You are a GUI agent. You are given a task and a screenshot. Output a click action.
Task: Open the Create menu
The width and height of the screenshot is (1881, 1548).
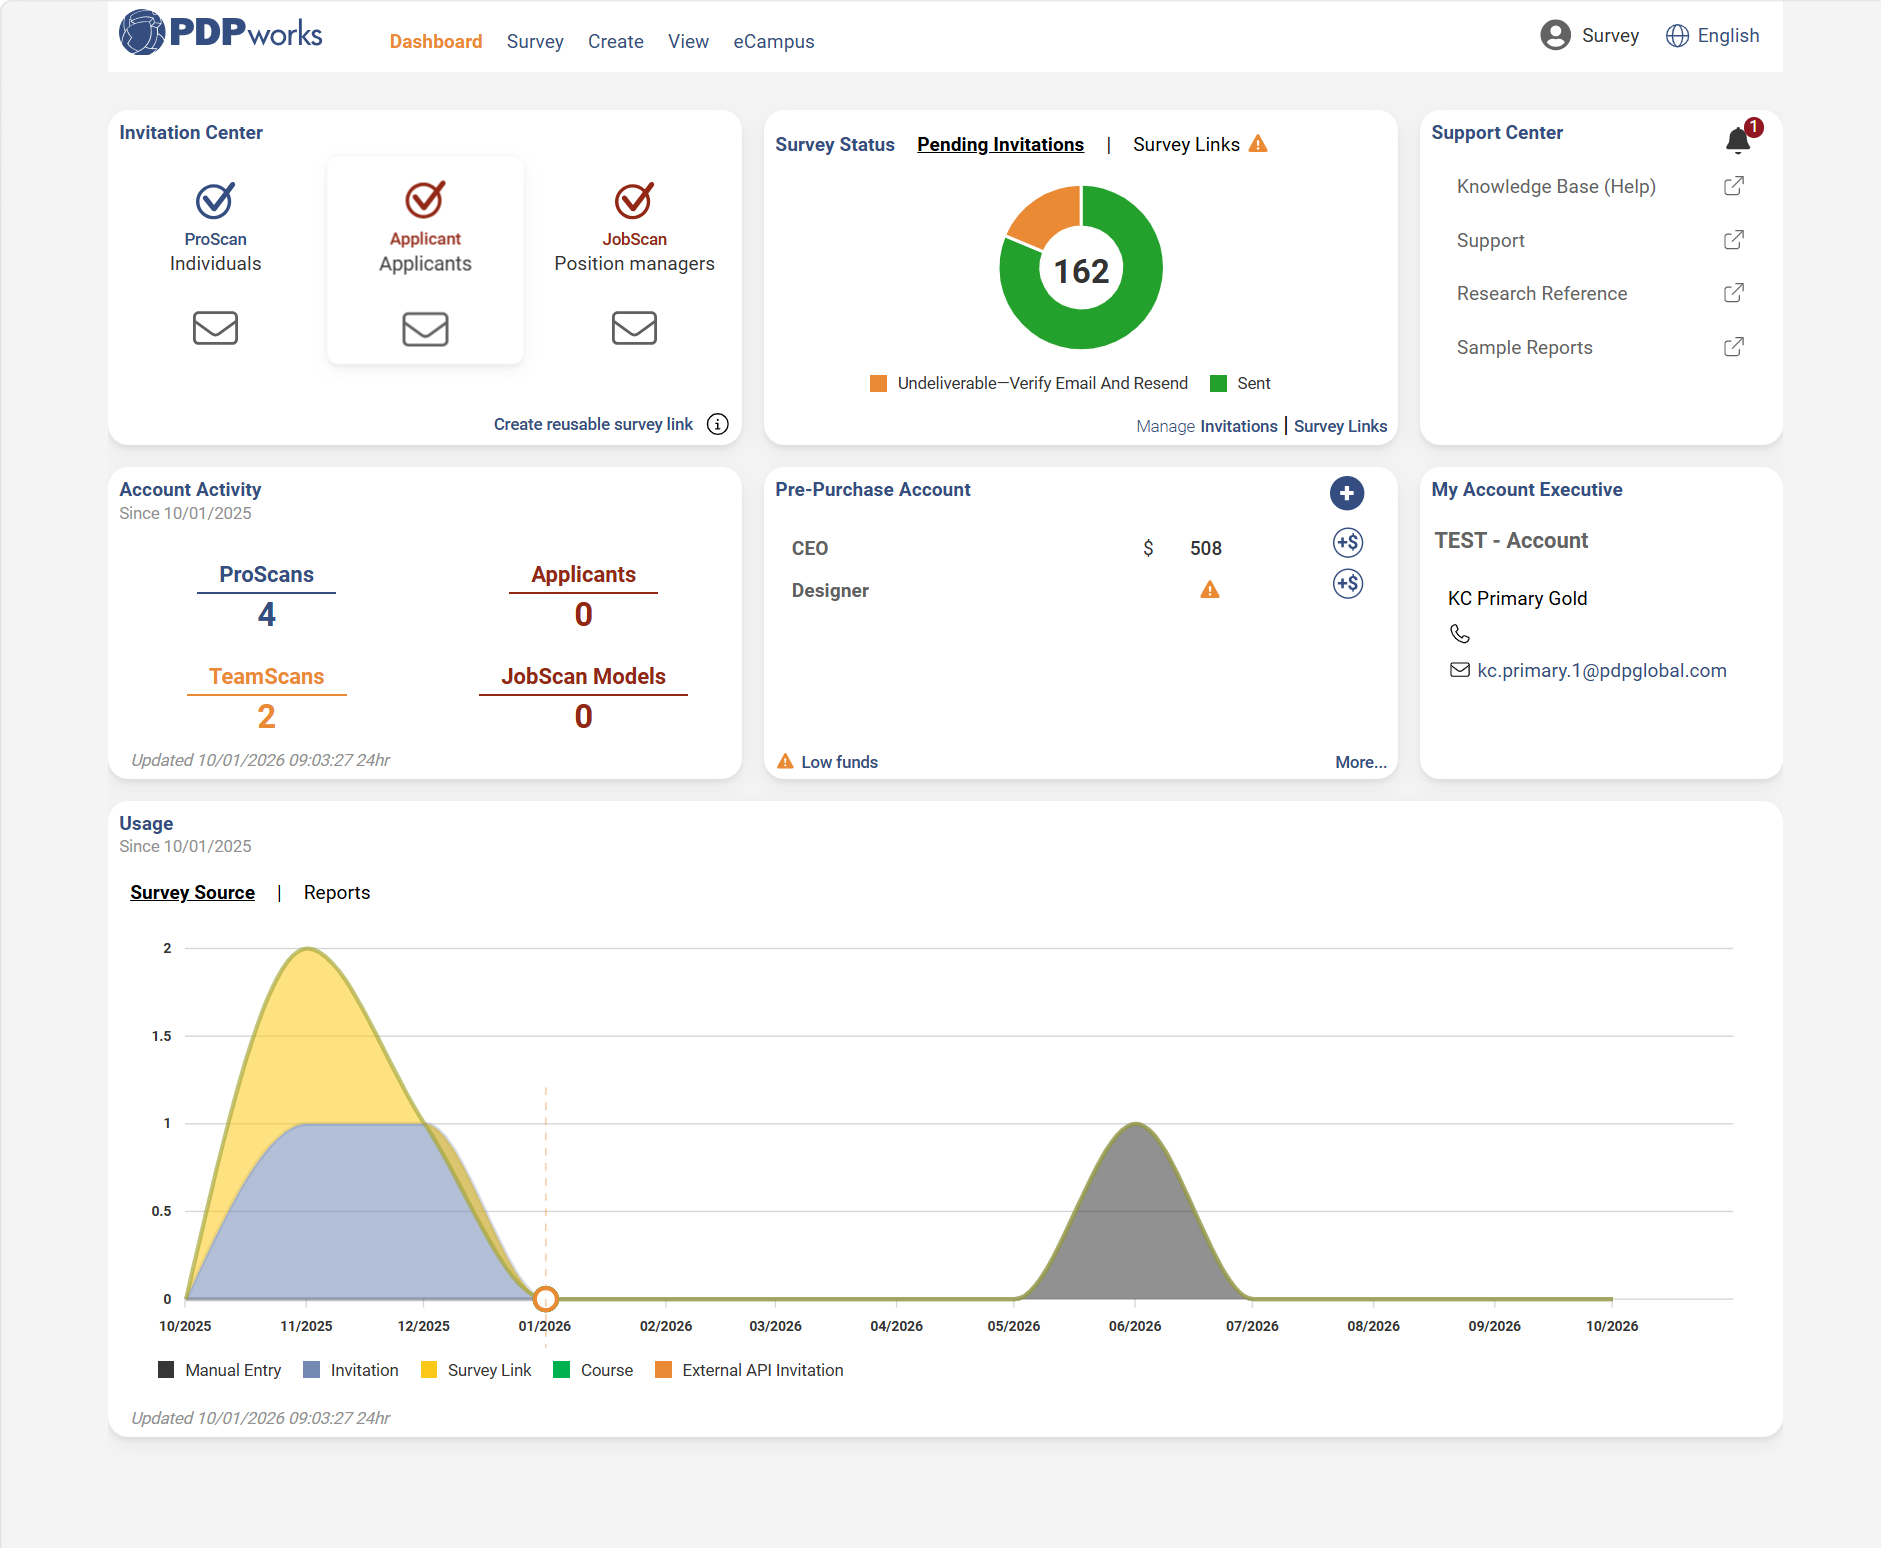click(616, 42)
